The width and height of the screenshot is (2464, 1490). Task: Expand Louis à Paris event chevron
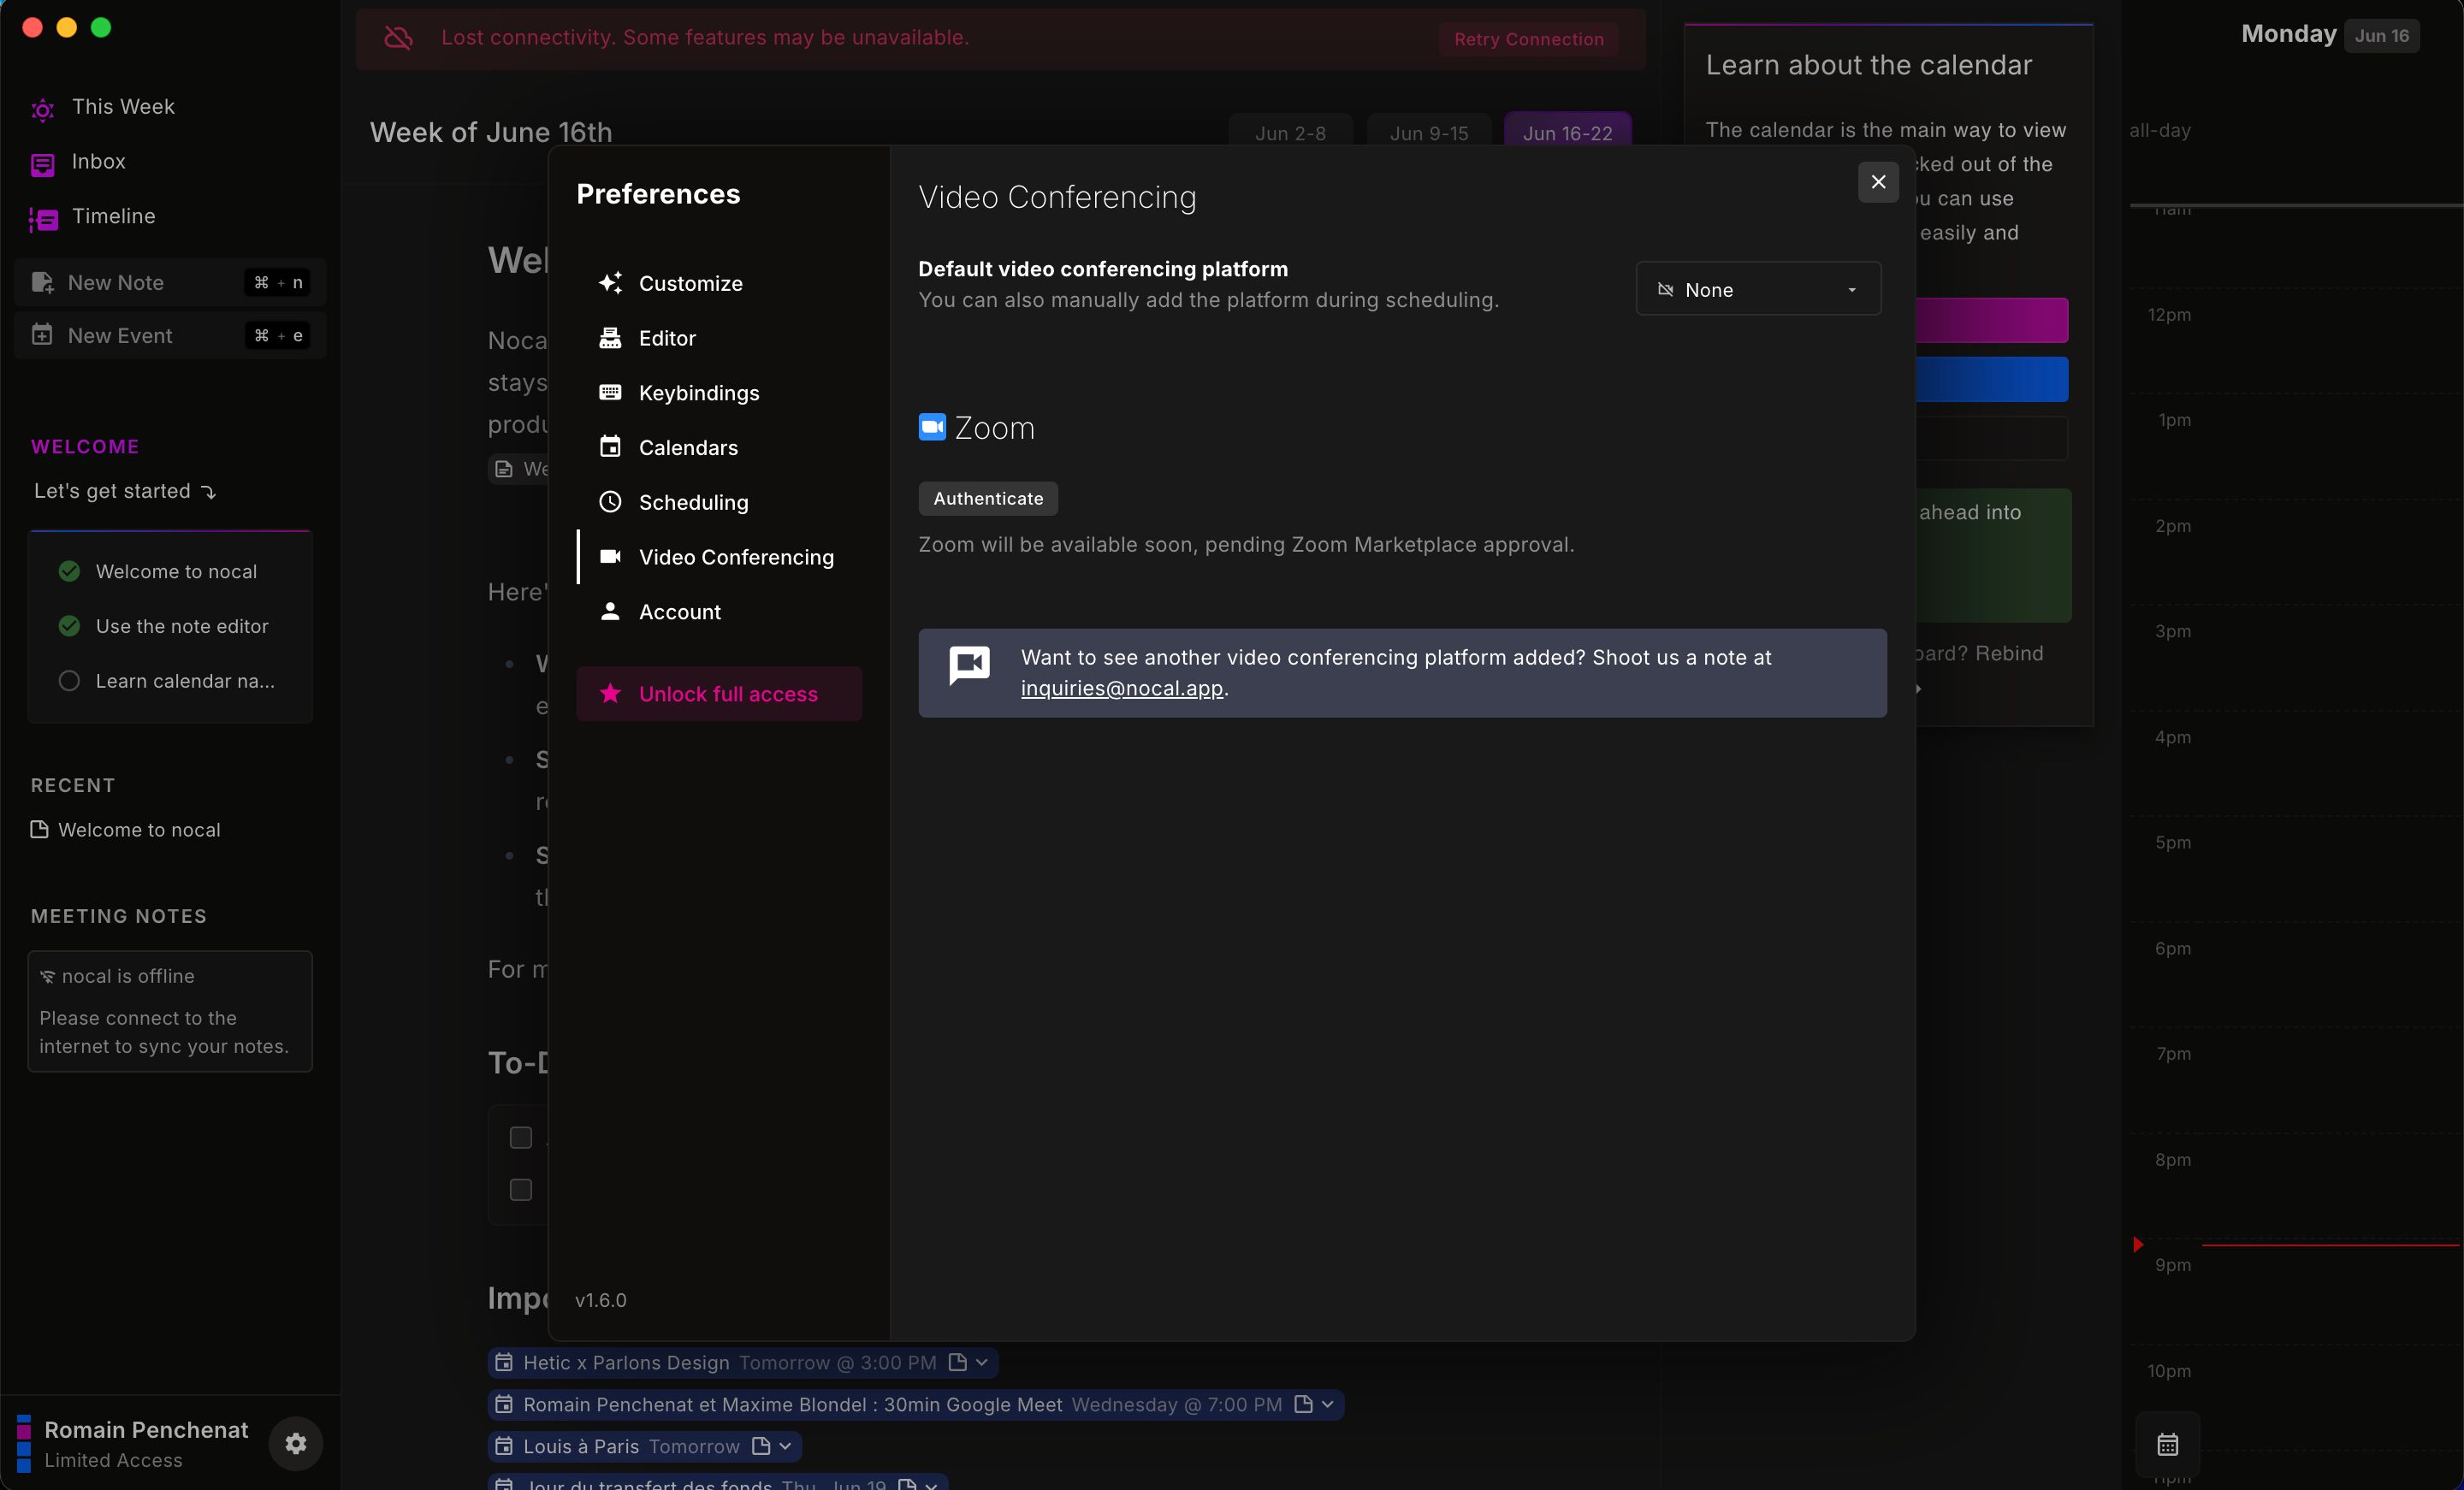pos(786,1446)
